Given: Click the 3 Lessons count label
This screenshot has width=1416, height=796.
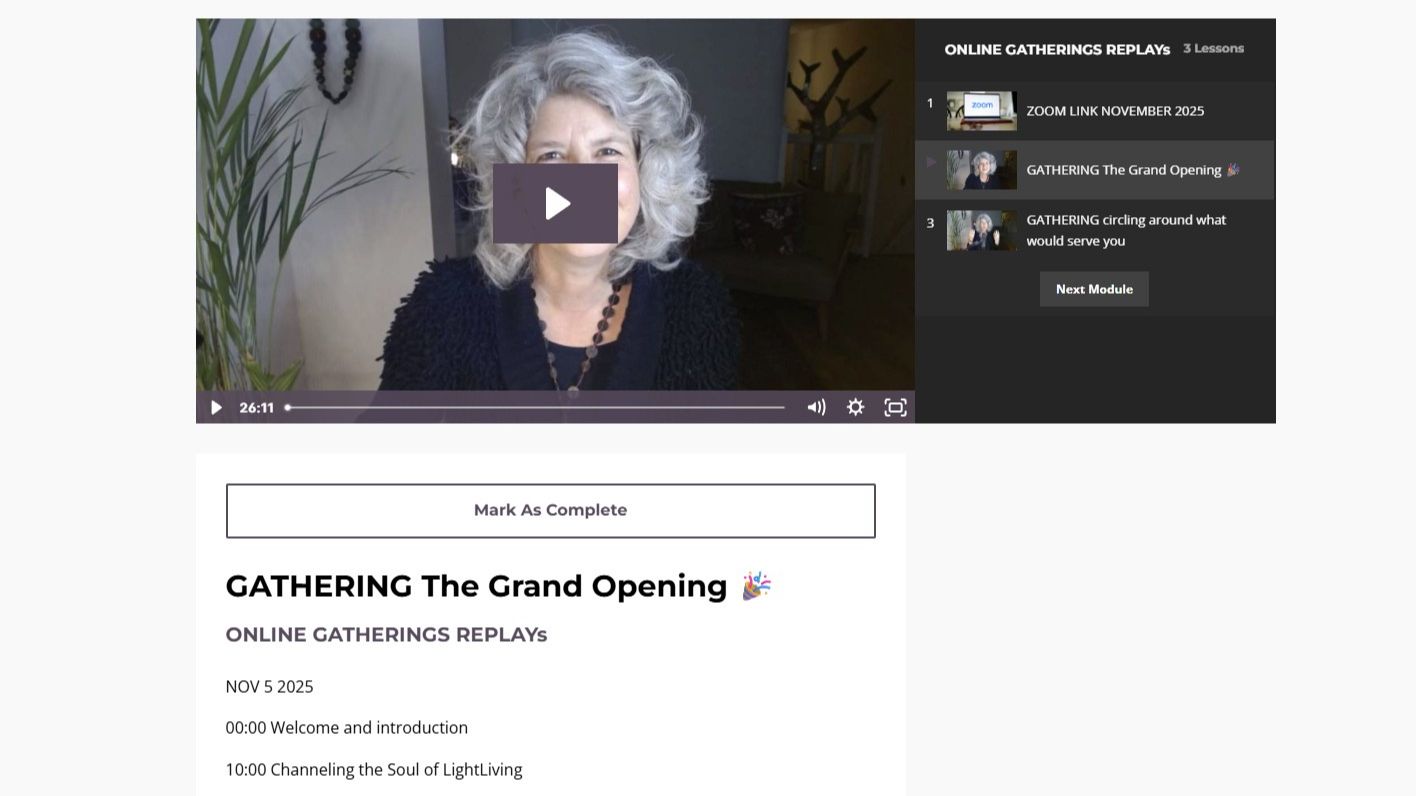Looking at the screenshot, I should (x=1213, y=48).
